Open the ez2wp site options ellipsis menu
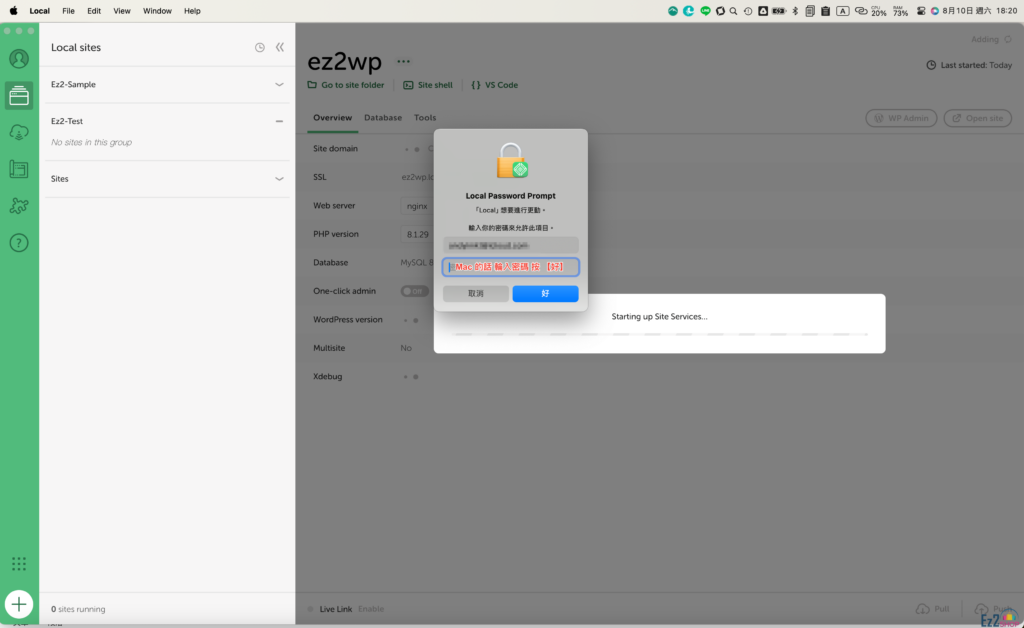1024x628 pixels. pyautogui.click(x=404, y=61)
